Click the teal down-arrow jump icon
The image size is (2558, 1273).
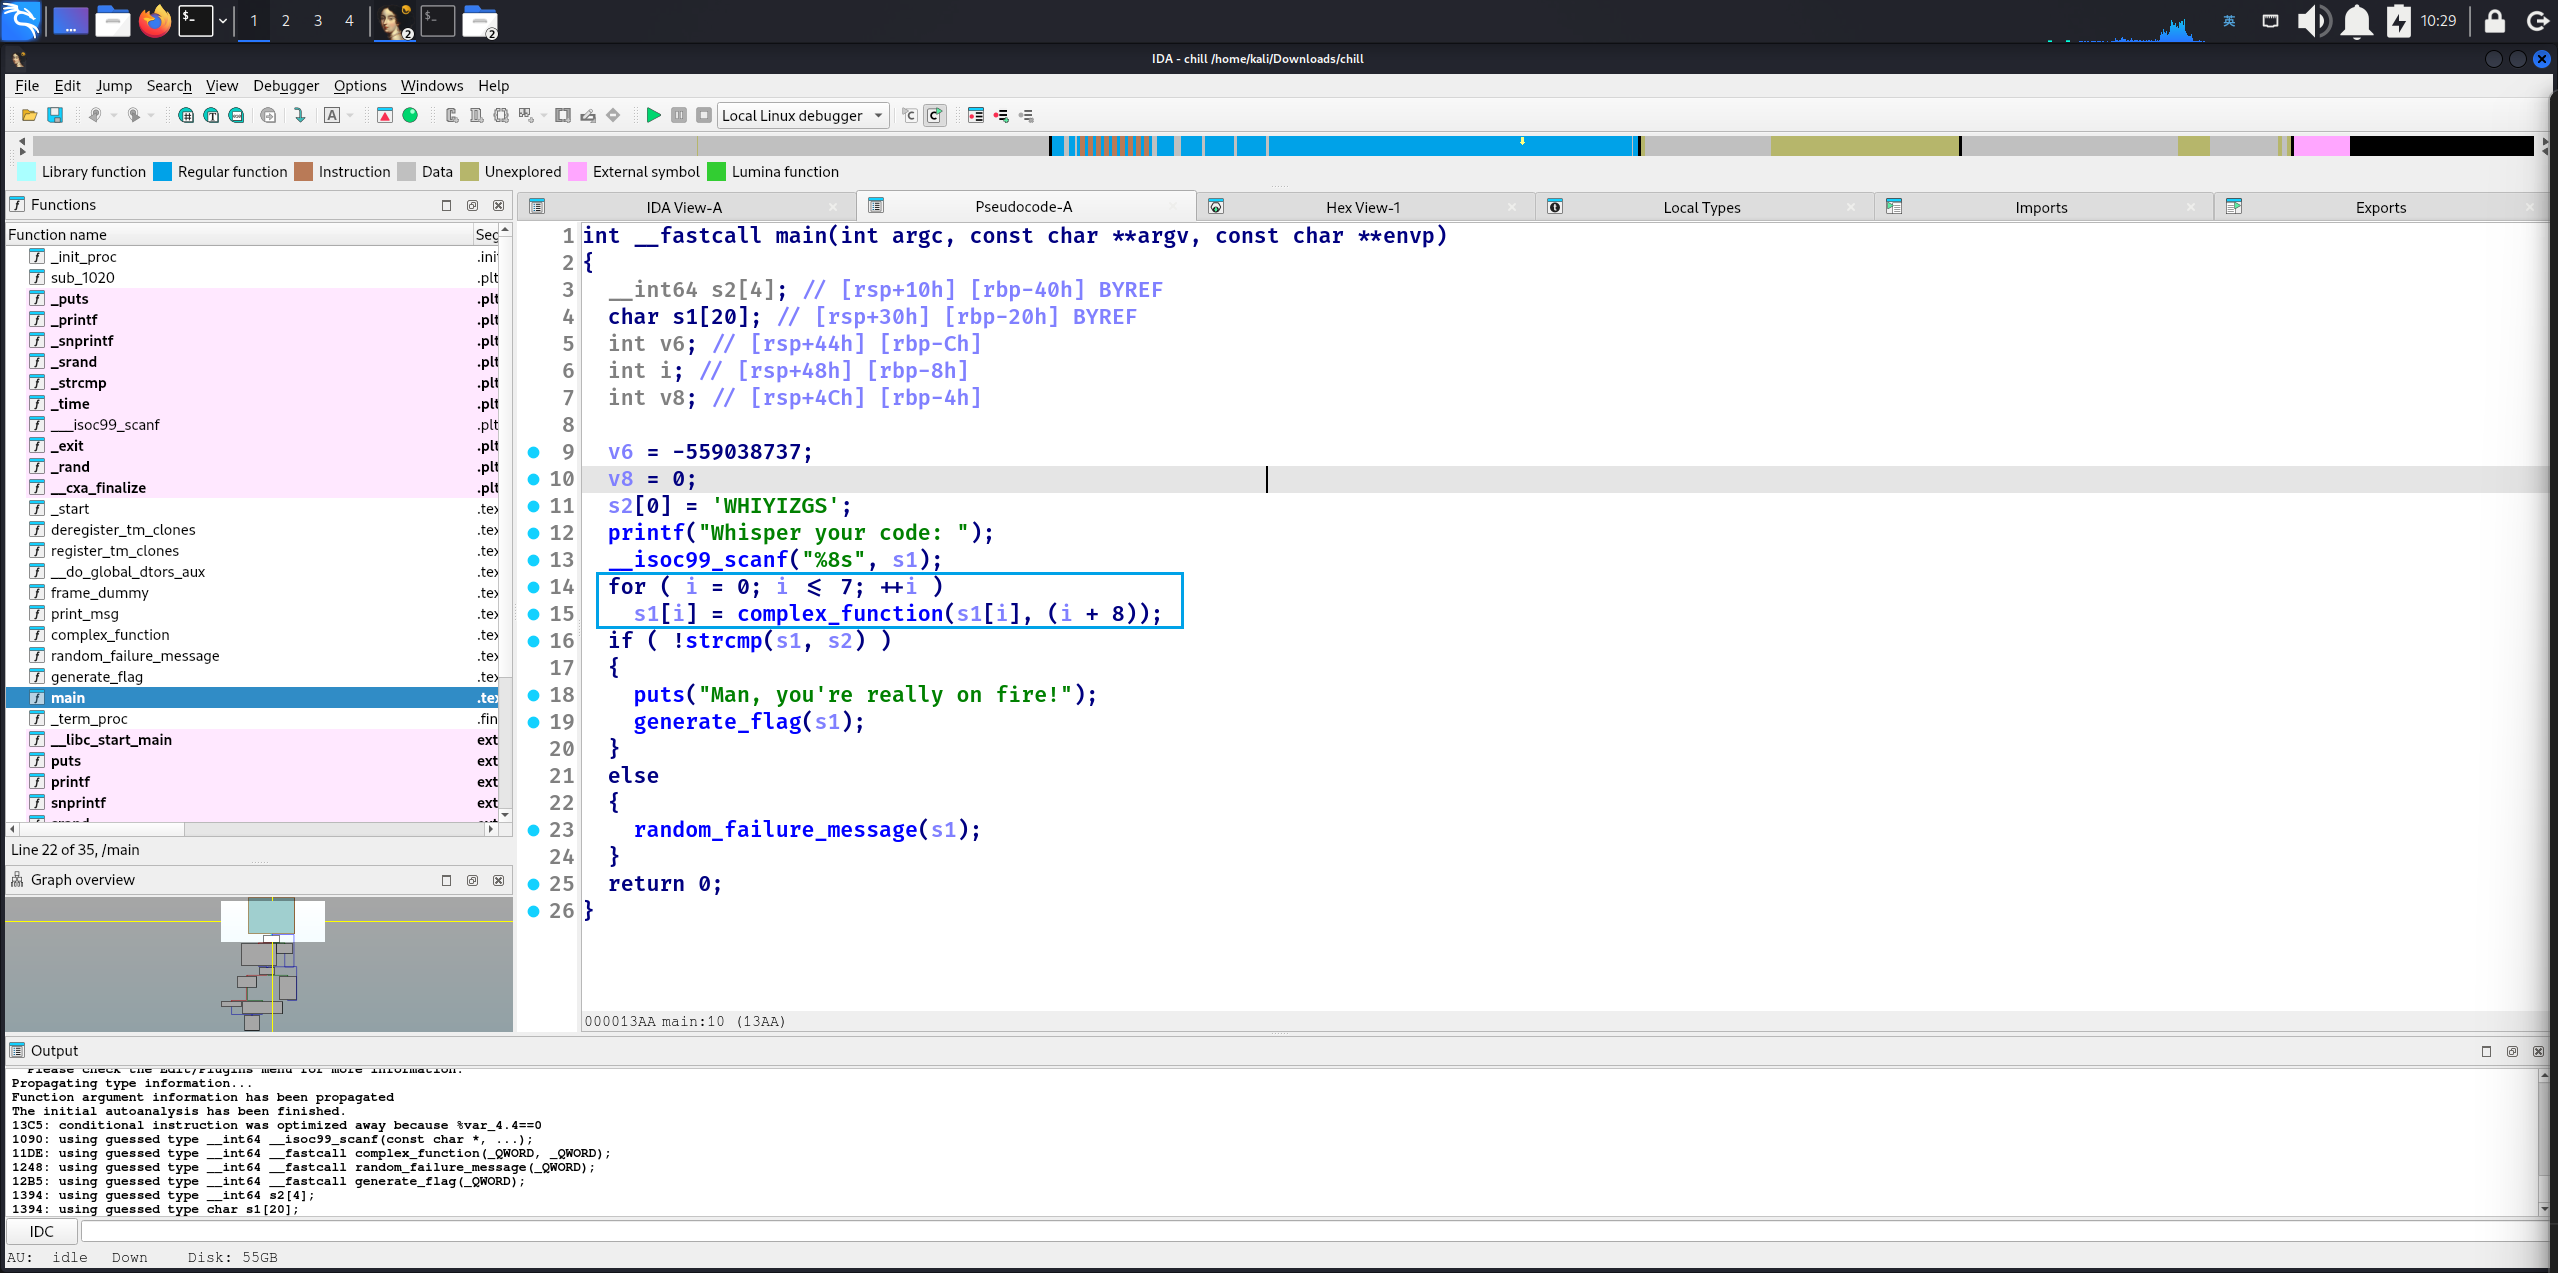299,115
